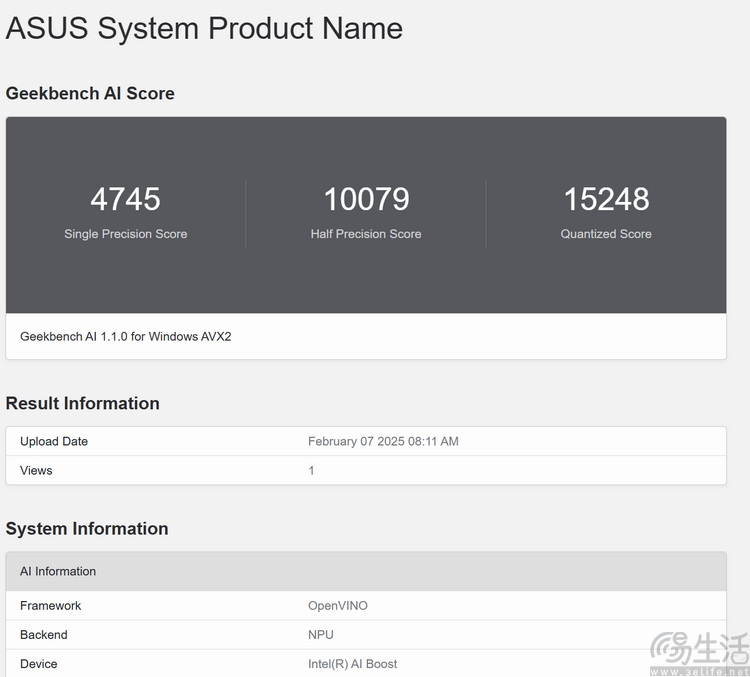Screen dimensions: 750x677
Task: Click the Upload Date row label
Action: coord(54,441)
